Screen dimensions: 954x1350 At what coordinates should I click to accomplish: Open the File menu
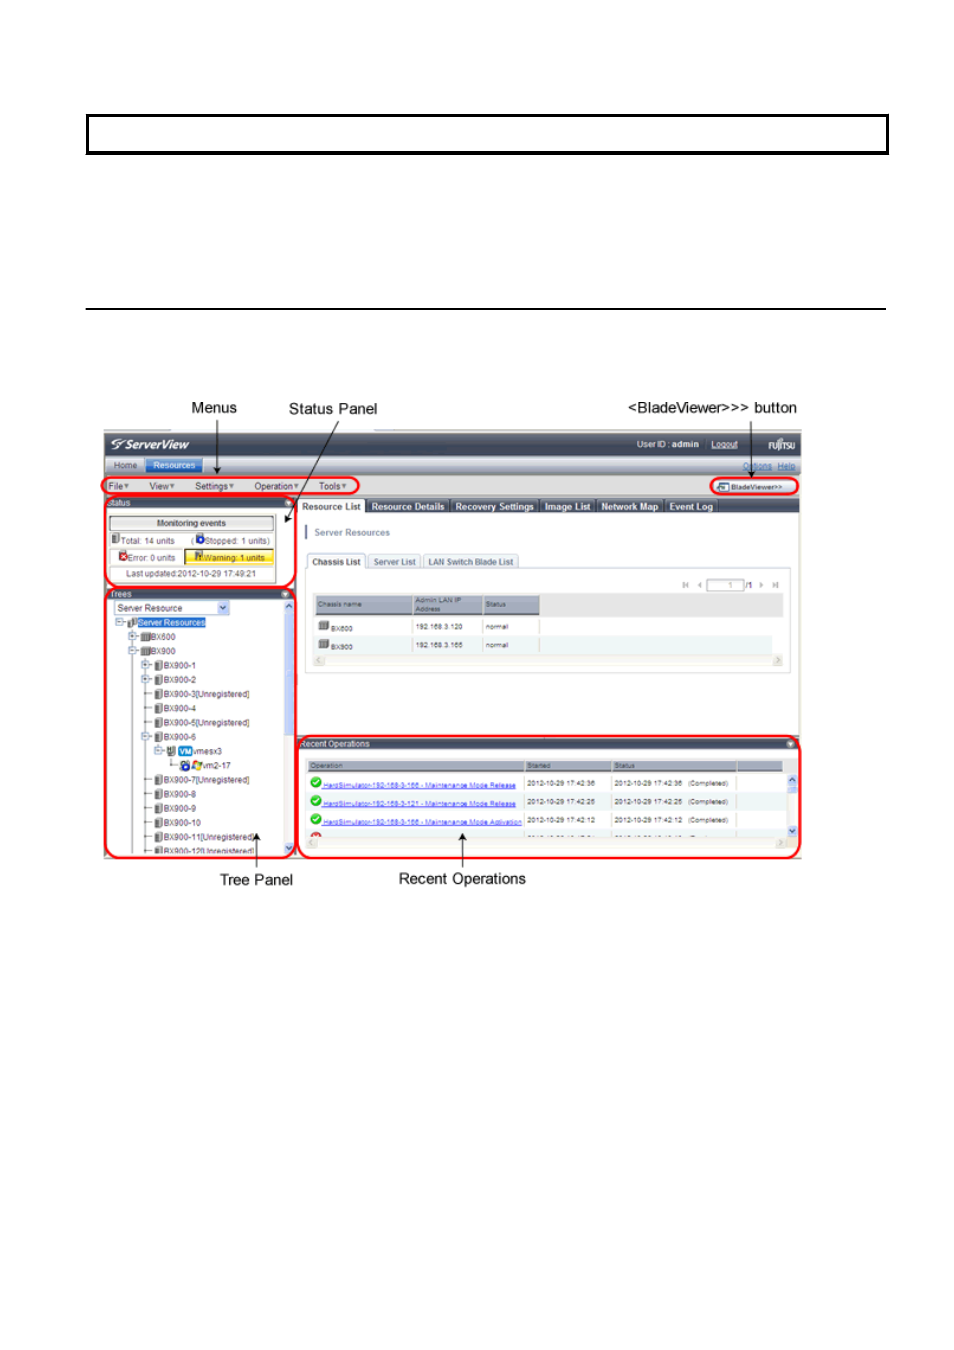pos(119,486)
